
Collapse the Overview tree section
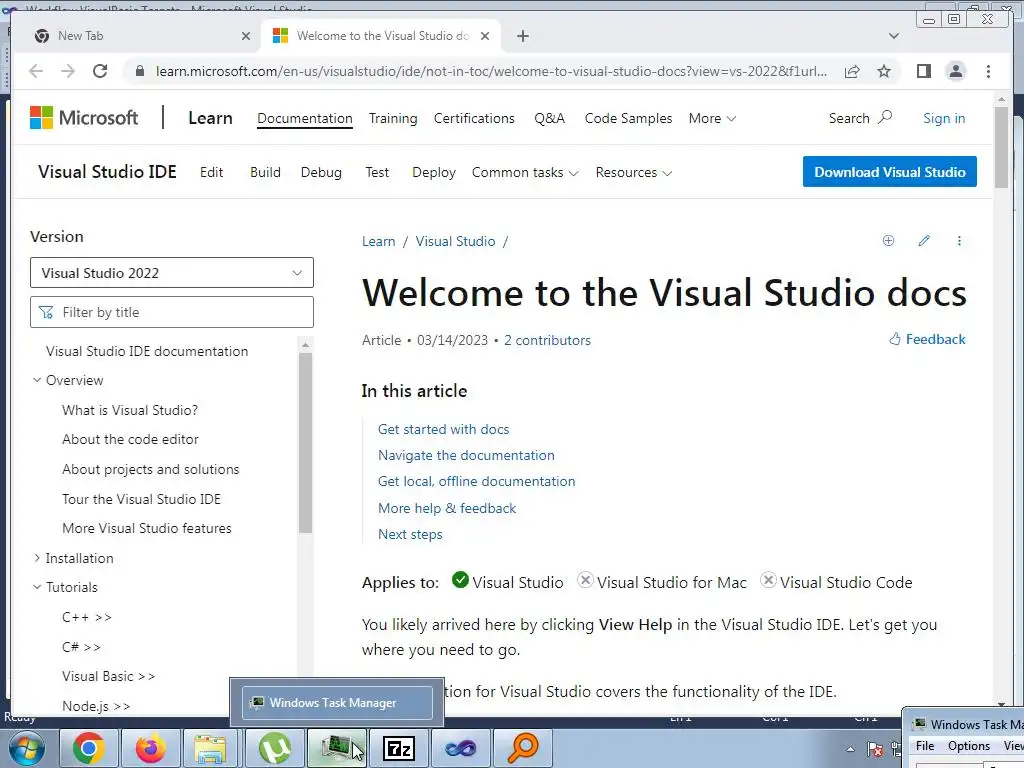(37, 380)
